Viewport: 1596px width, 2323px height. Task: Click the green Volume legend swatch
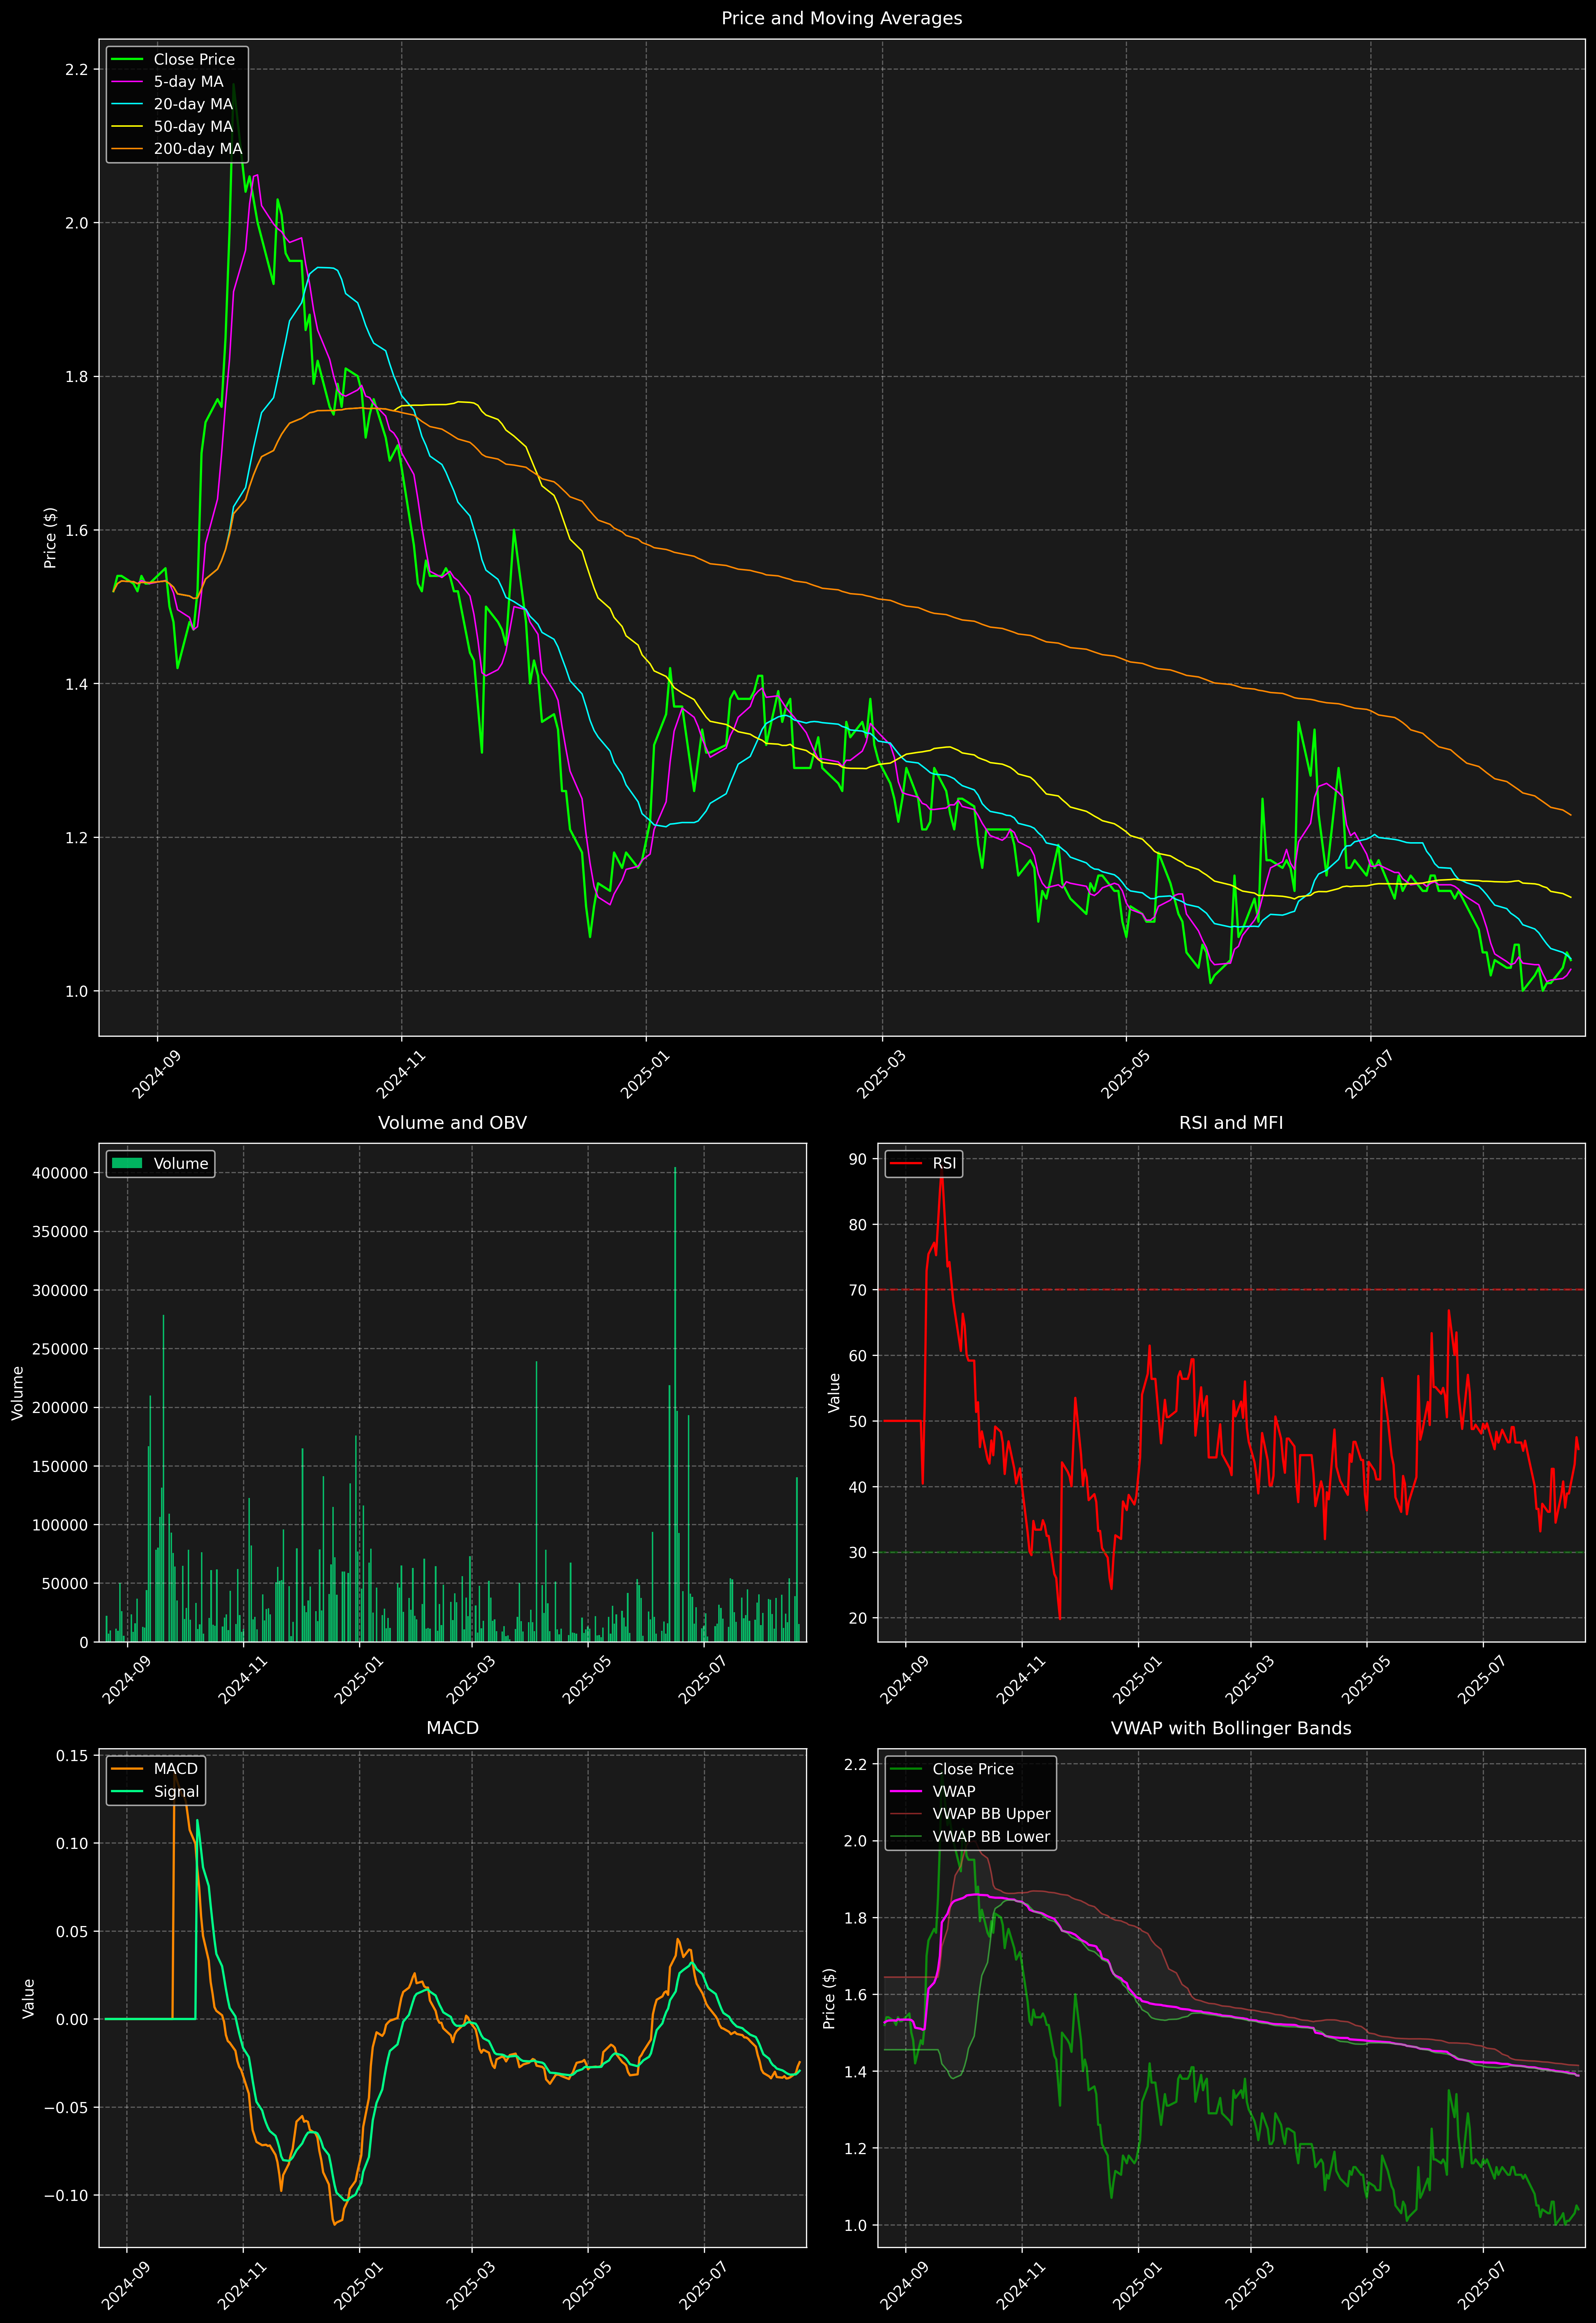[x=127, y=1163]
